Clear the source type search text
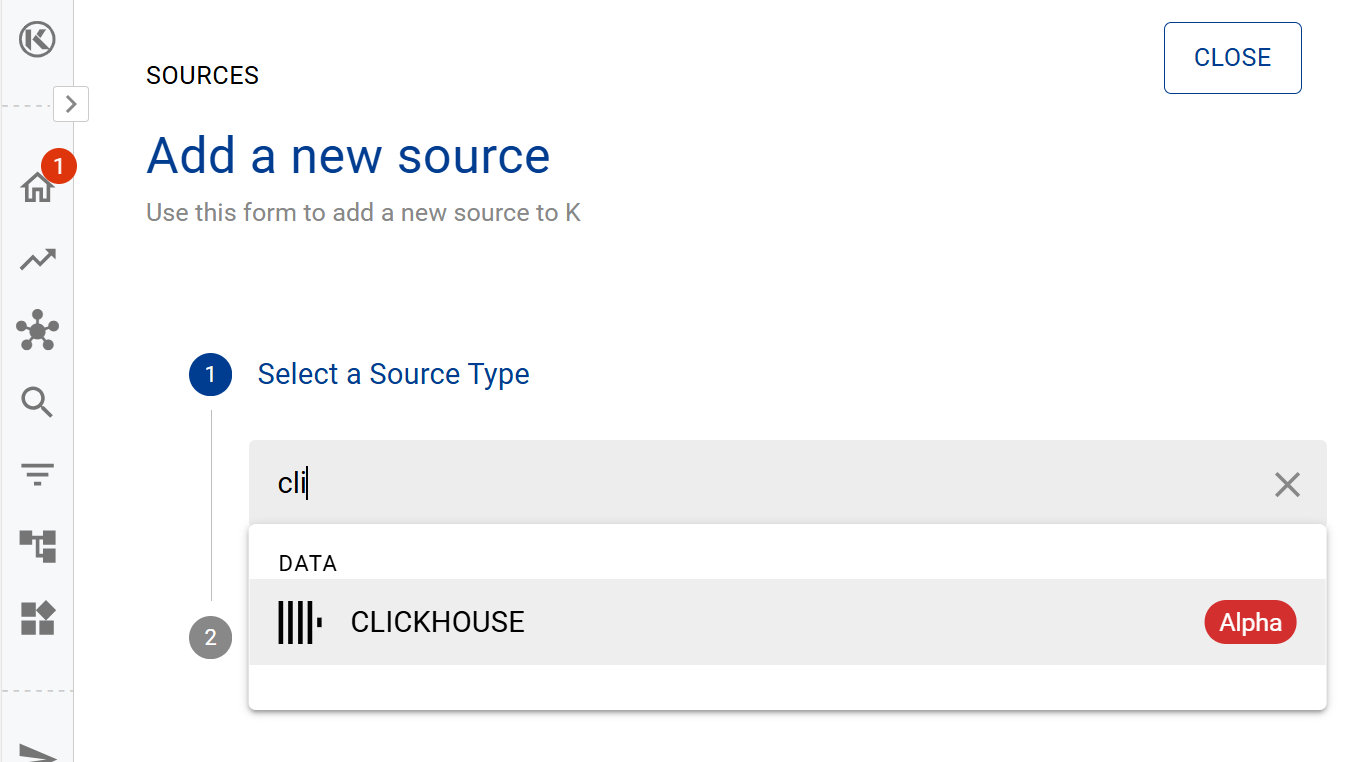The height and width of the screenshot is (762, 1360). click(1287, 485)
